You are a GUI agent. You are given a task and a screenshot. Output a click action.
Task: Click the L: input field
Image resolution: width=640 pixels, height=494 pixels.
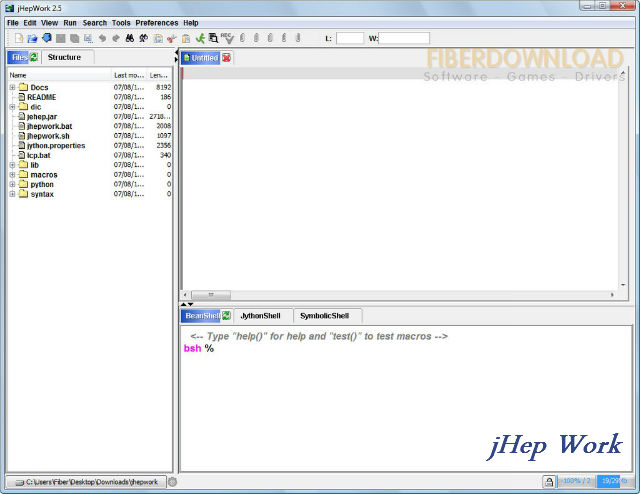point(350,38)
